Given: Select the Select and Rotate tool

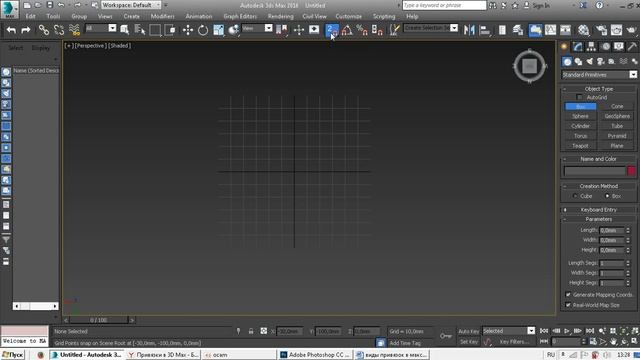Looking at the screenshot, I should point(203,30).
